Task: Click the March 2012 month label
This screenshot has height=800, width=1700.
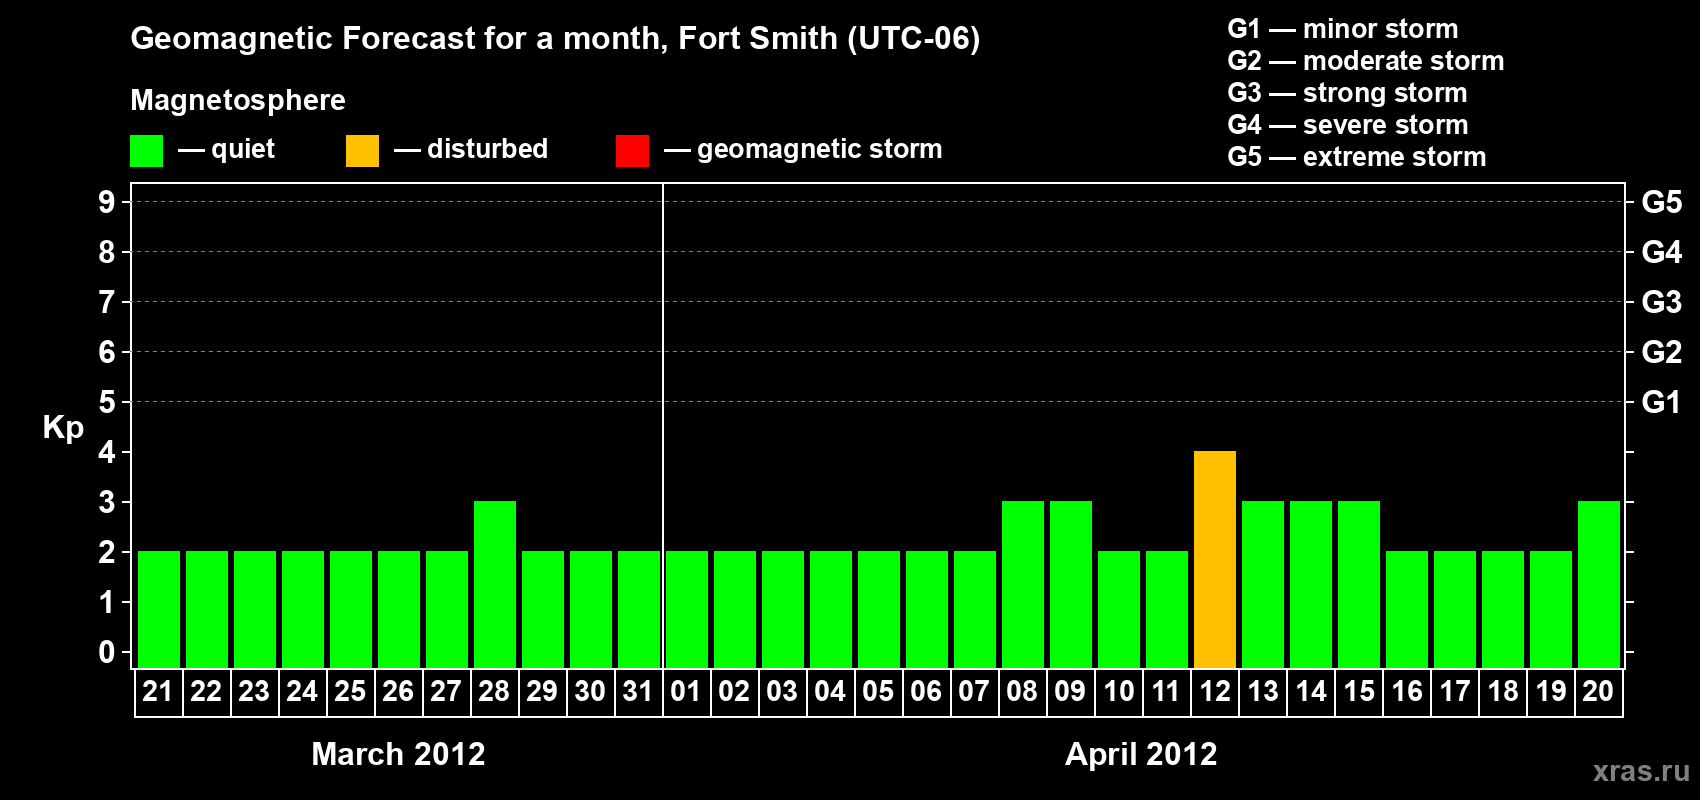Action: (398, 754)
